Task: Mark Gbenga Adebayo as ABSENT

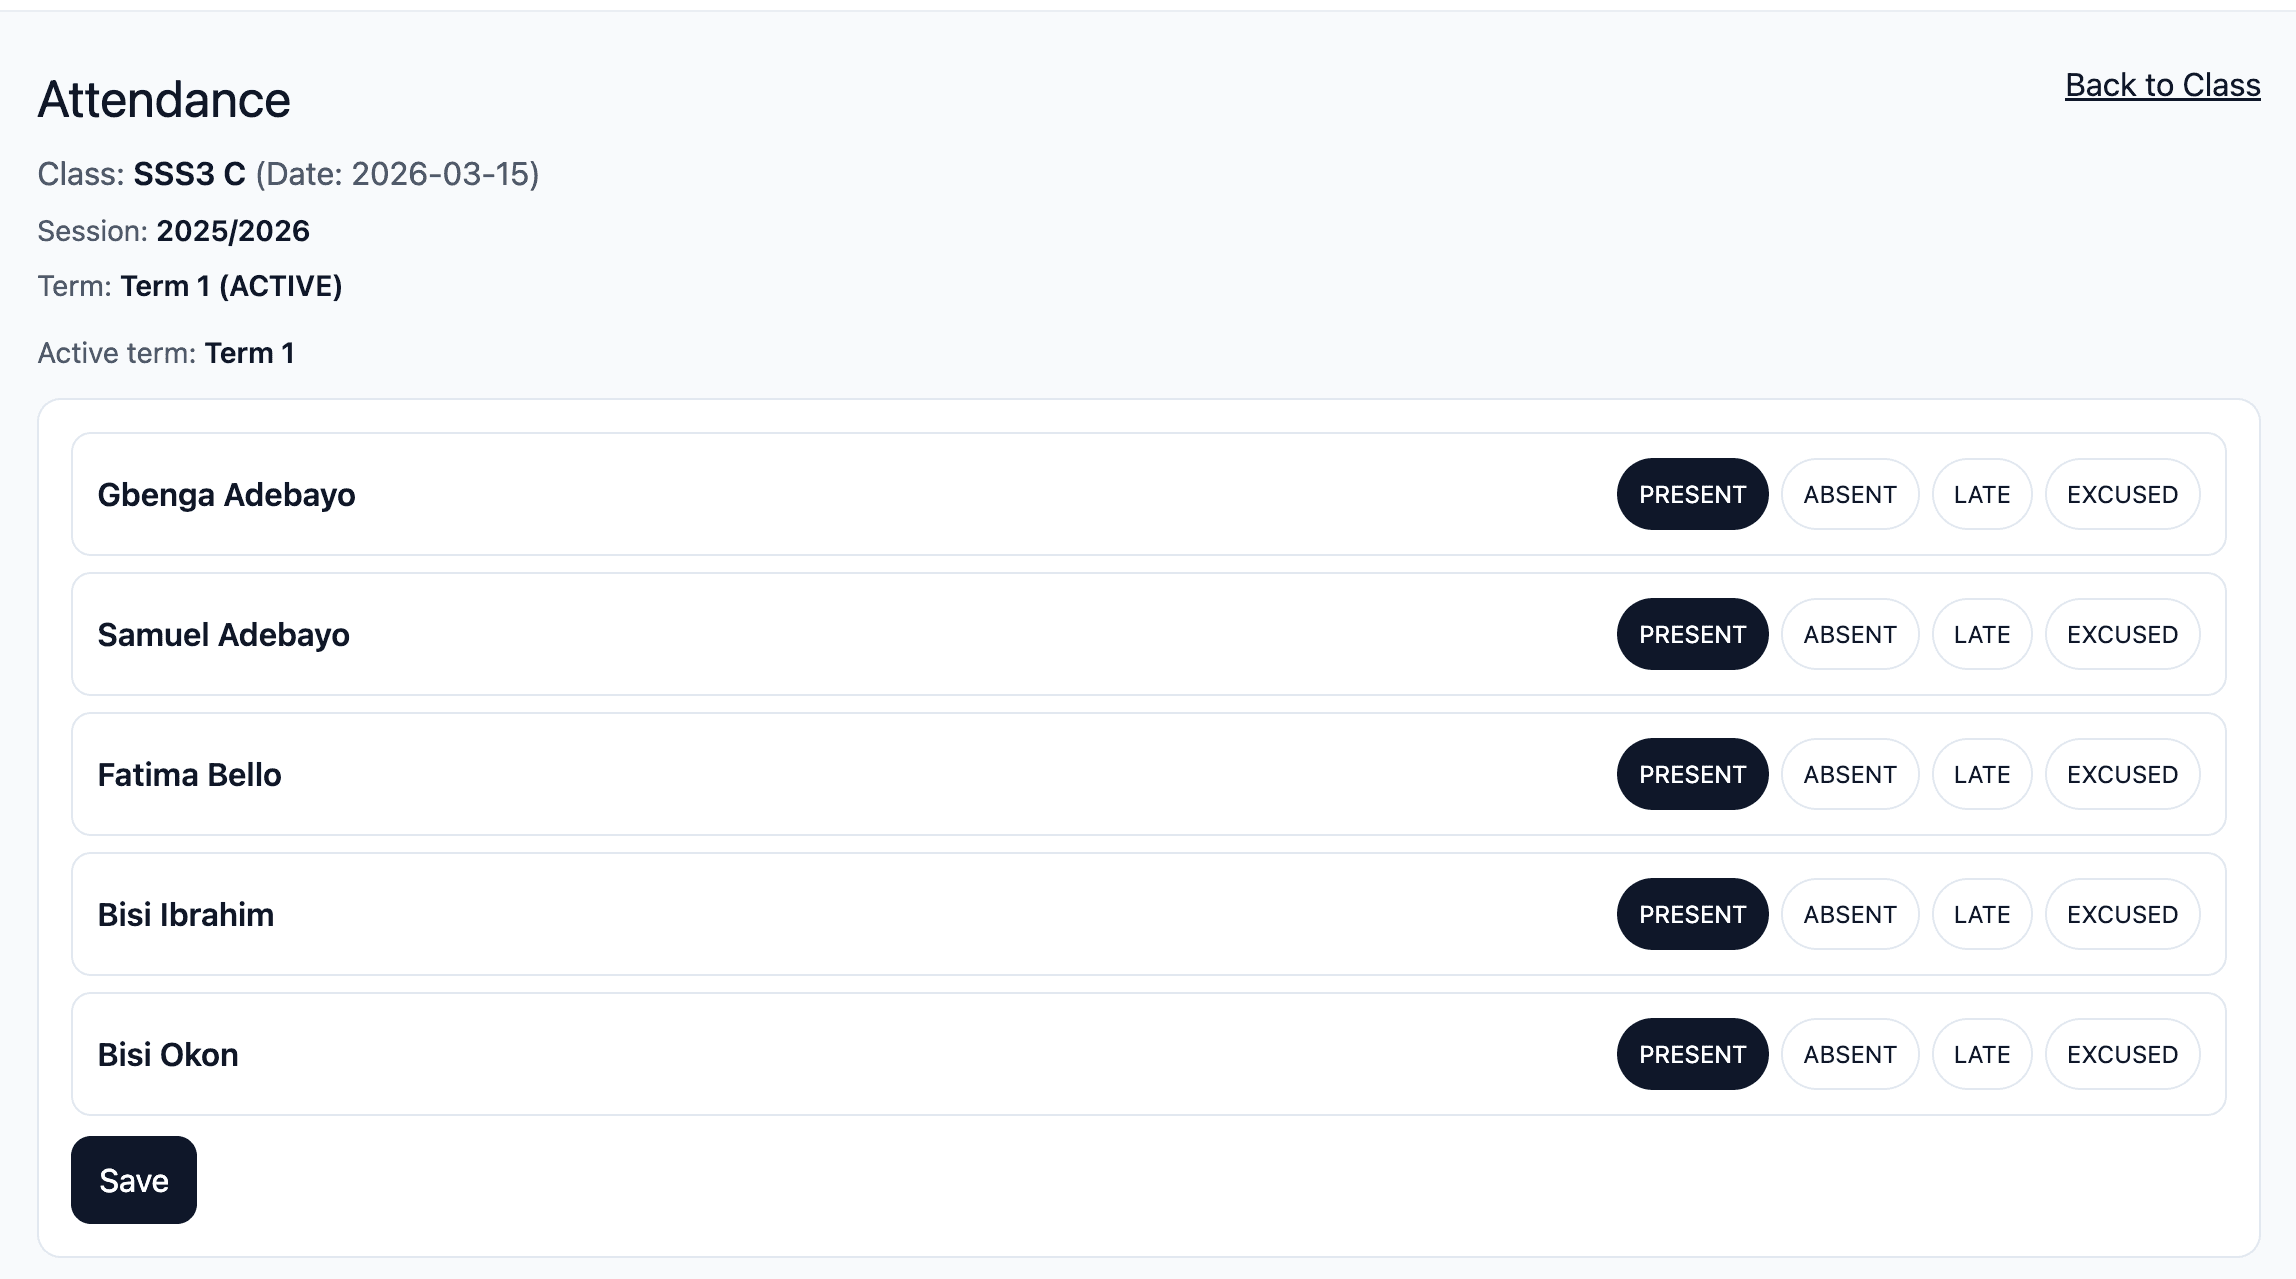Action: coord(1849,494)
